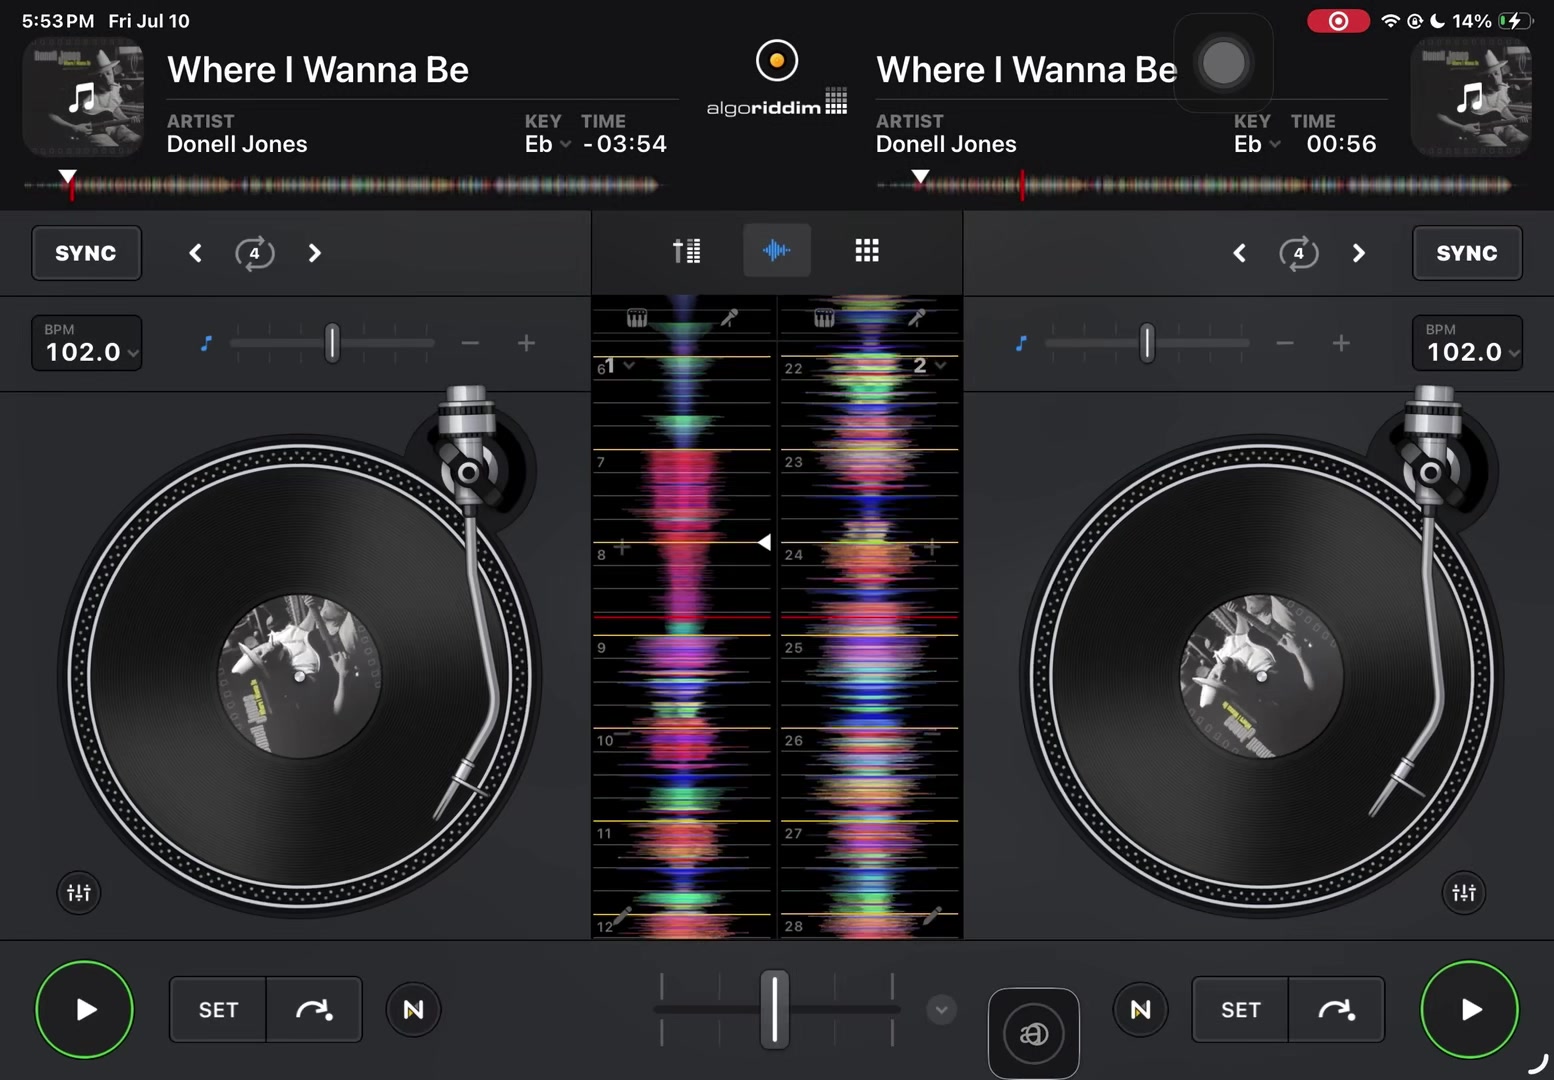Increase left deck tempo with plus button
1554x1080 pixels.
[x=526, y=343]
